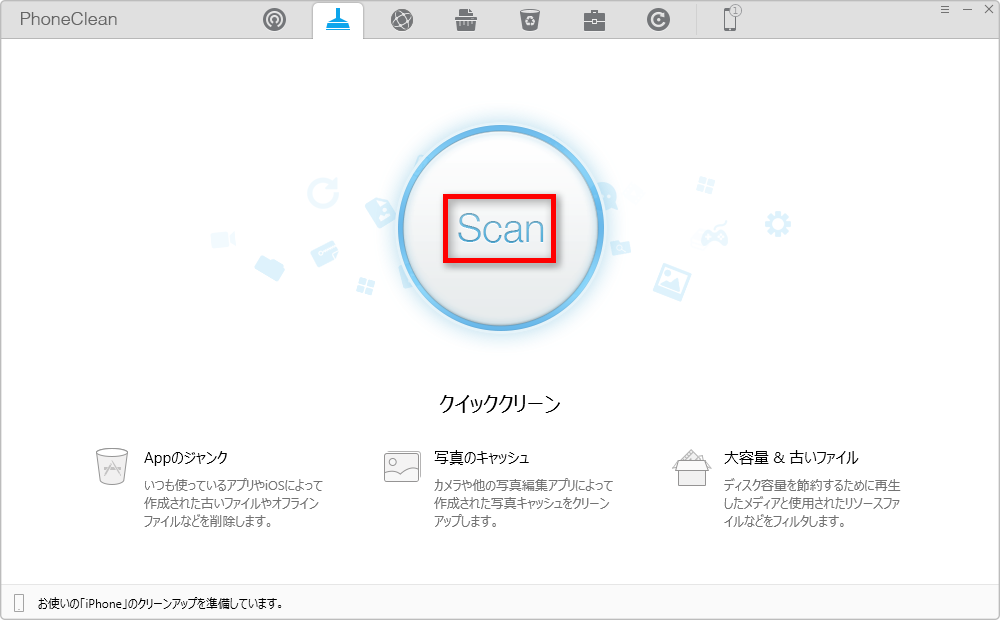Image resolution: width=1000 pixels, height=620 pixels.
Task: Click the large & old files box icon
Action: (x=691, y=468)
